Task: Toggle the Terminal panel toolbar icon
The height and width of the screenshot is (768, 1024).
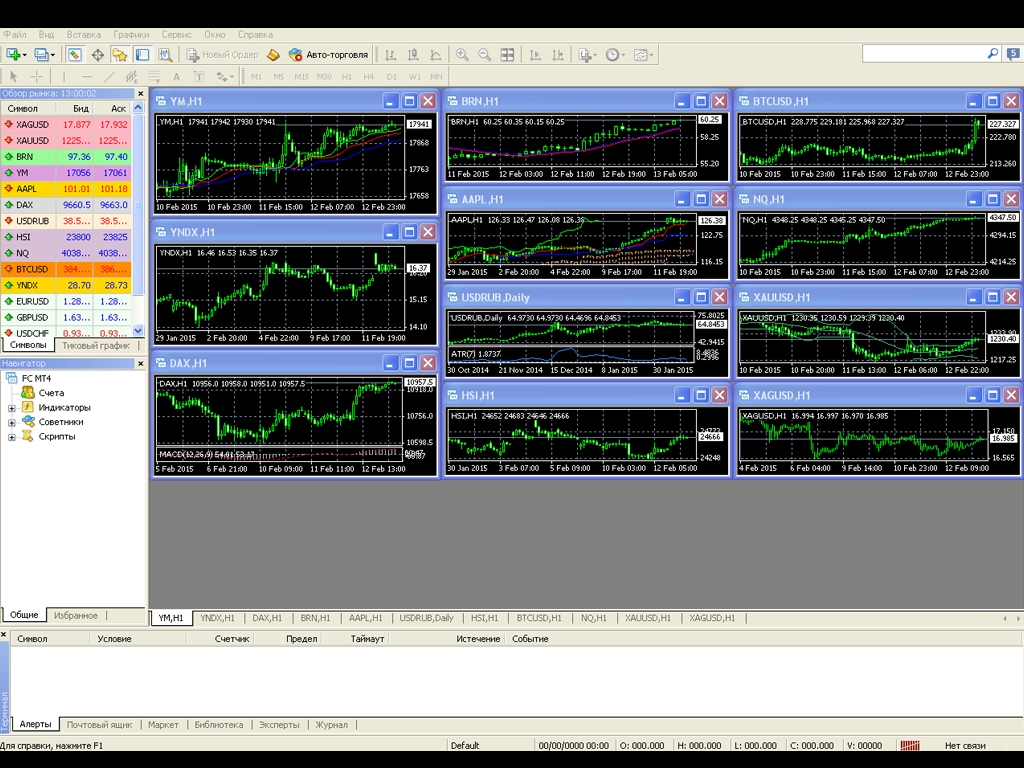Action: [143, 55]
